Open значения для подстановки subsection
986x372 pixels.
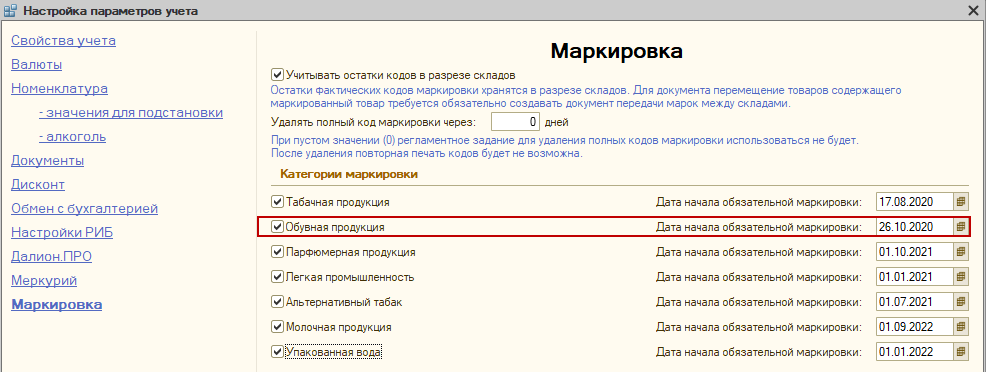point(131,112)
